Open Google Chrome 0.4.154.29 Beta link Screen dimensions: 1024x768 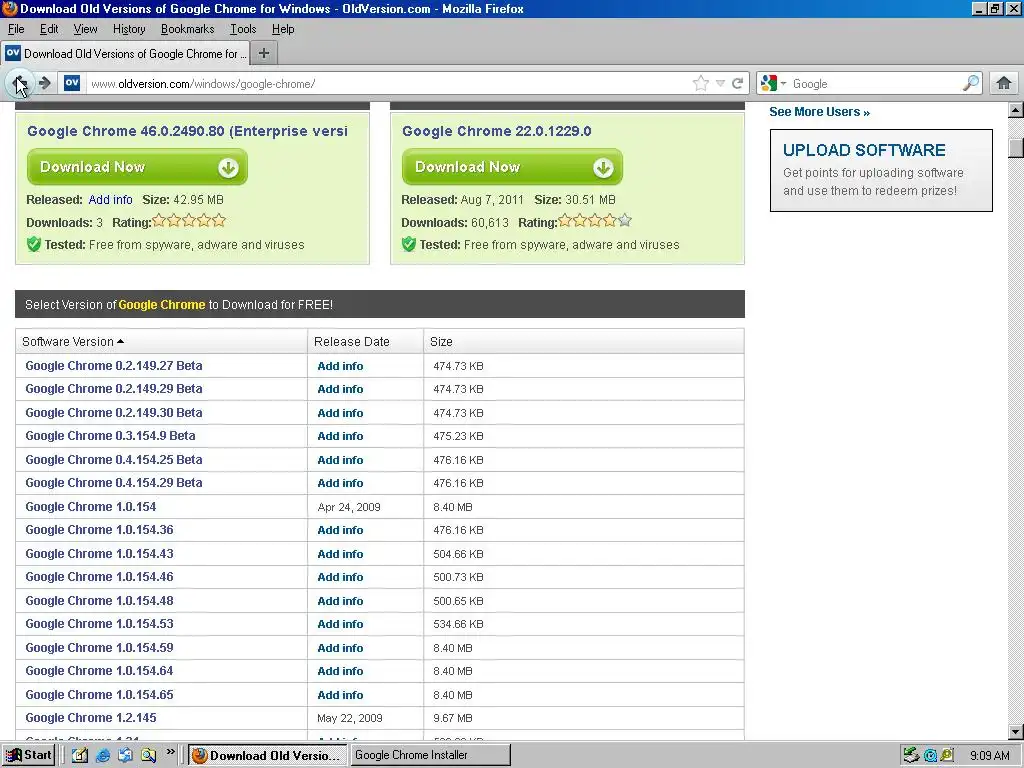pyautogui.click(x=114, y=483)
